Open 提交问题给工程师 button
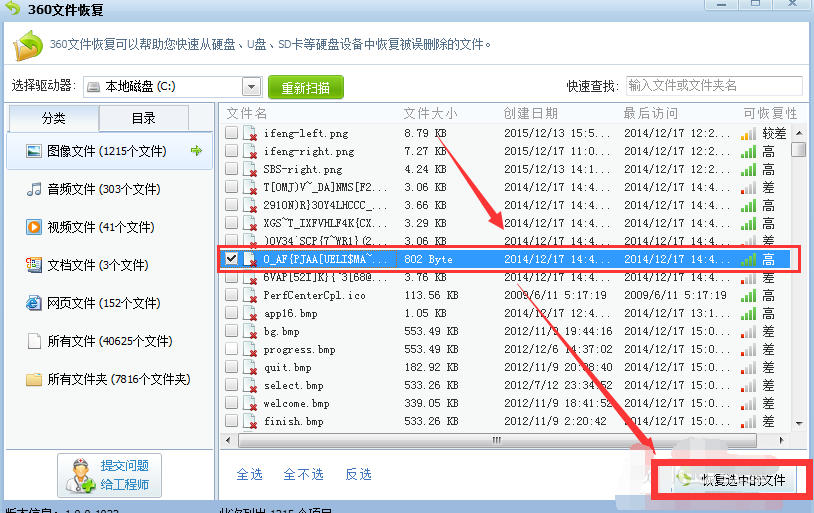814x513 pixels. tap(110, 475)
